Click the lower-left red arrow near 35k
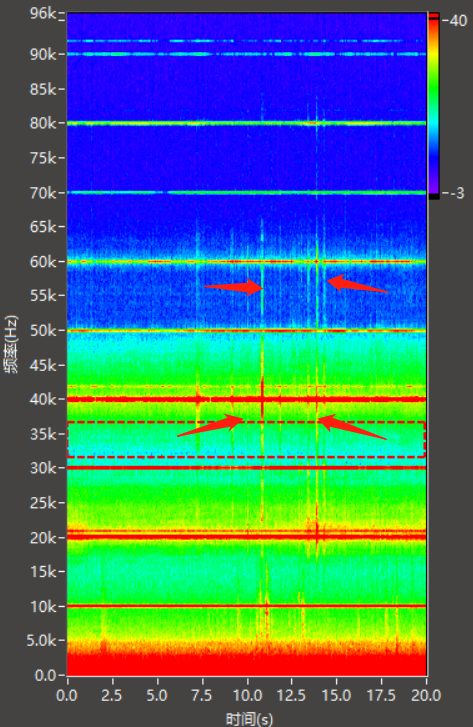 point(211,425)
